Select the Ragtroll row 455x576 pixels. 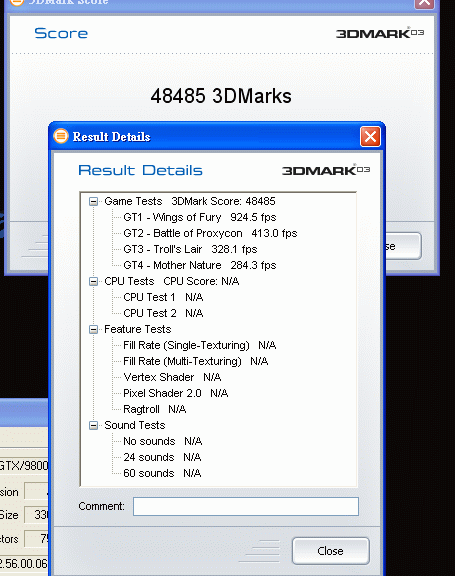155,409
